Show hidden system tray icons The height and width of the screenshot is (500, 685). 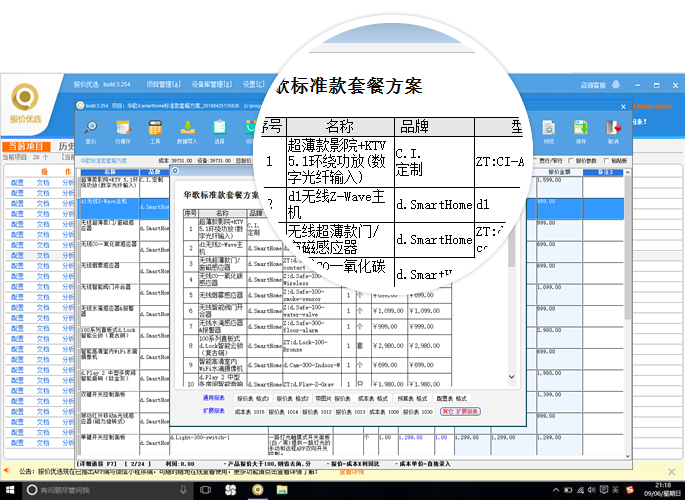point(556,490)
